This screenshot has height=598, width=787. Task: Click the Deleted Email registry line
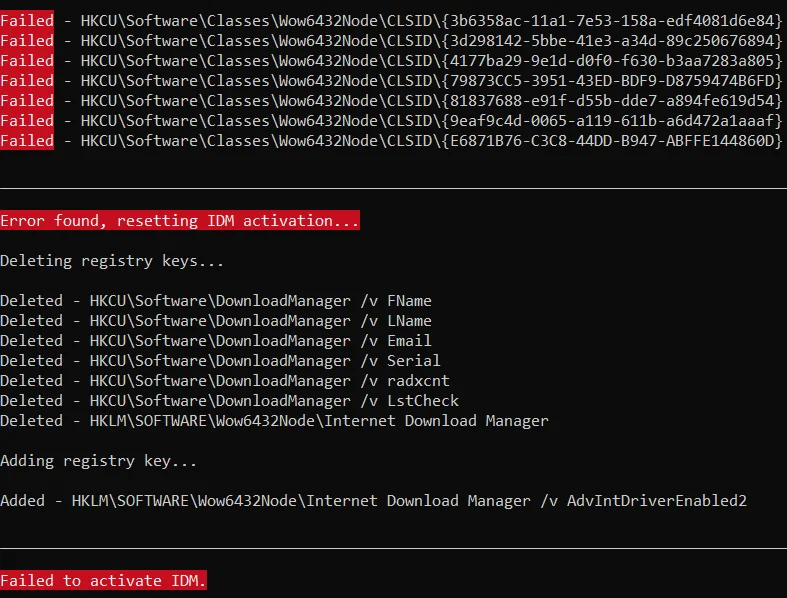click(216, 341)
